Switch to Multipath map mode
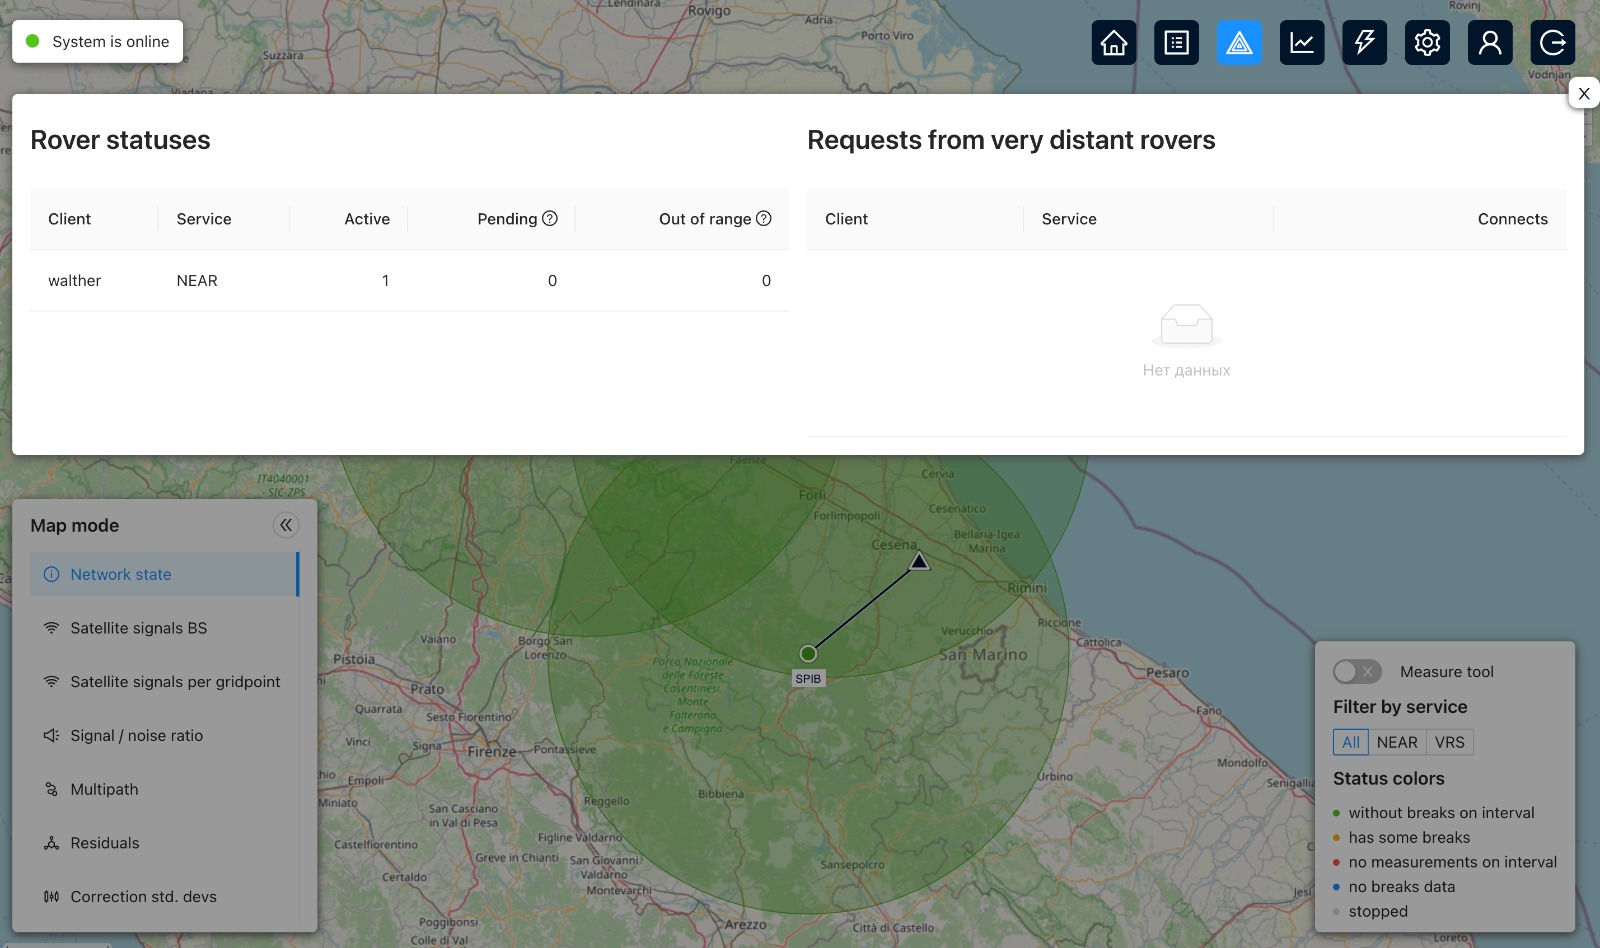Viewport: 1600px width, 948px height. coord(104,789)
